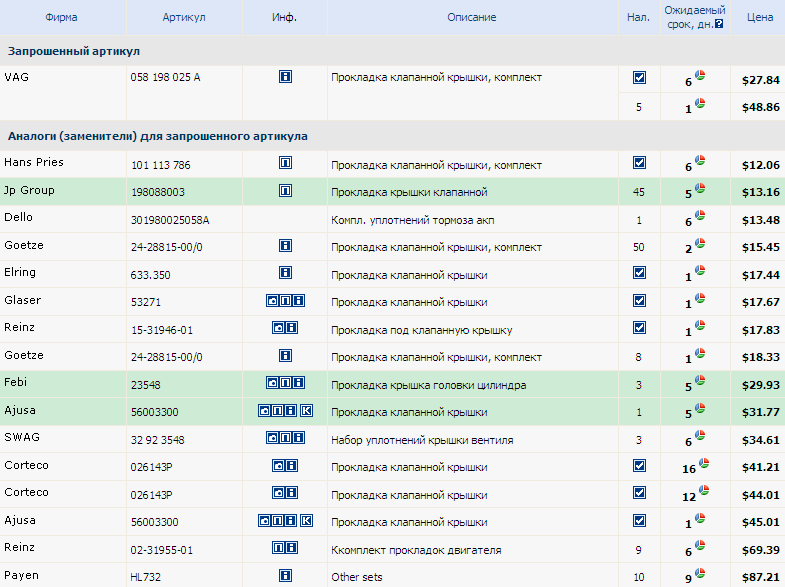
Task: Click delivery pie-chart icon in Hans Pries row
Action: pos(700,161)
